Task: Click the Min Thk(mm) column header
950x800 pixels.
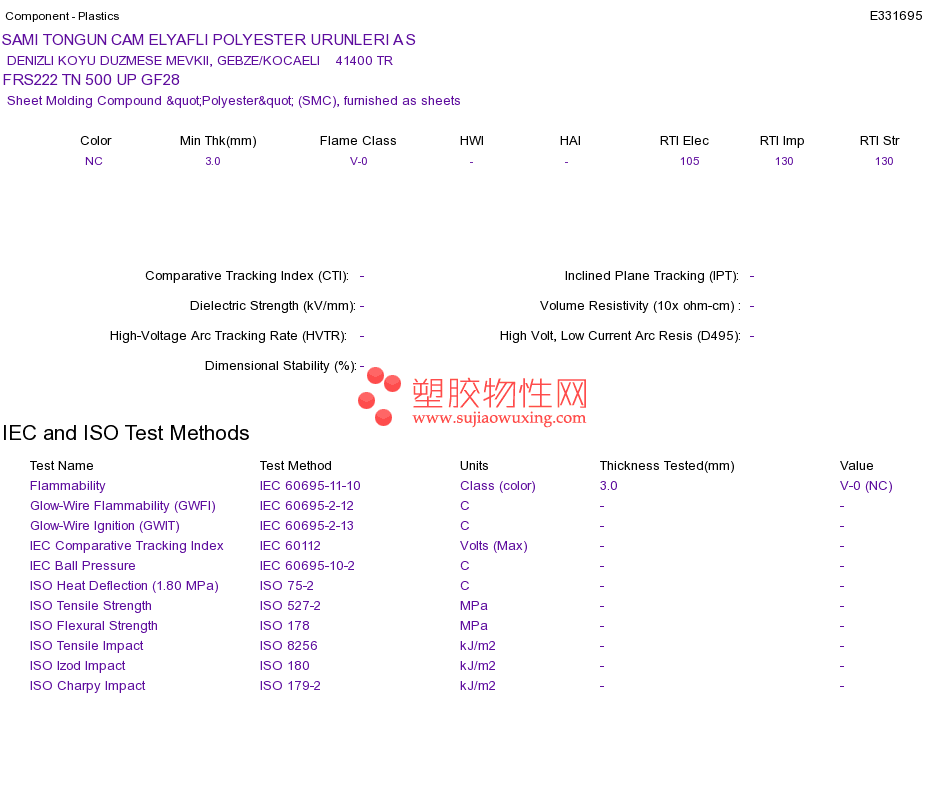Action: [x=218, y=141]
